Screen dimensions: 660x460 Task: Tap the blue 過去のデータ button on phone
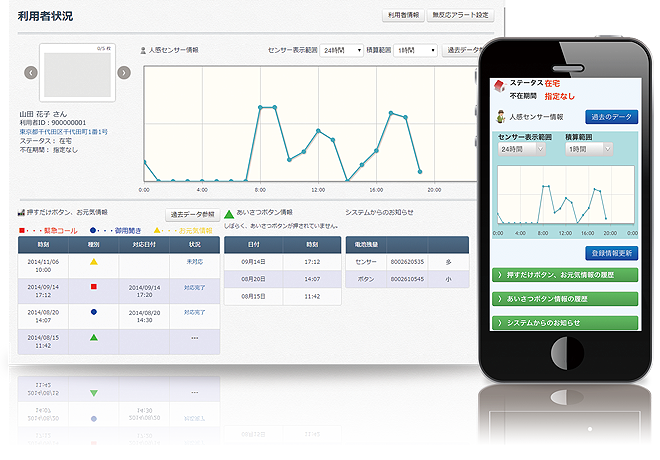pyautogui.click(x=612, y=117)
